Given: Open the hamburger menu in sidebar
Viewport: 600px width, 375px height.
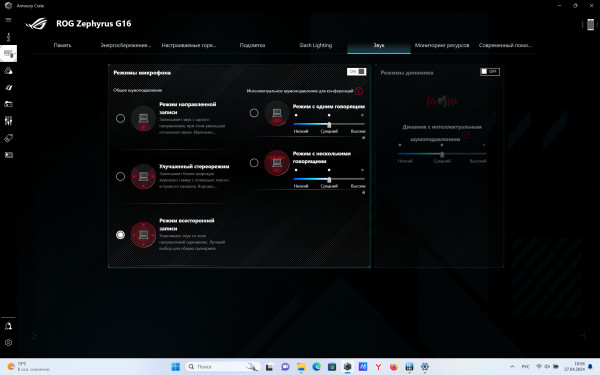Looking at the screenshot, I should pos(8,20).
